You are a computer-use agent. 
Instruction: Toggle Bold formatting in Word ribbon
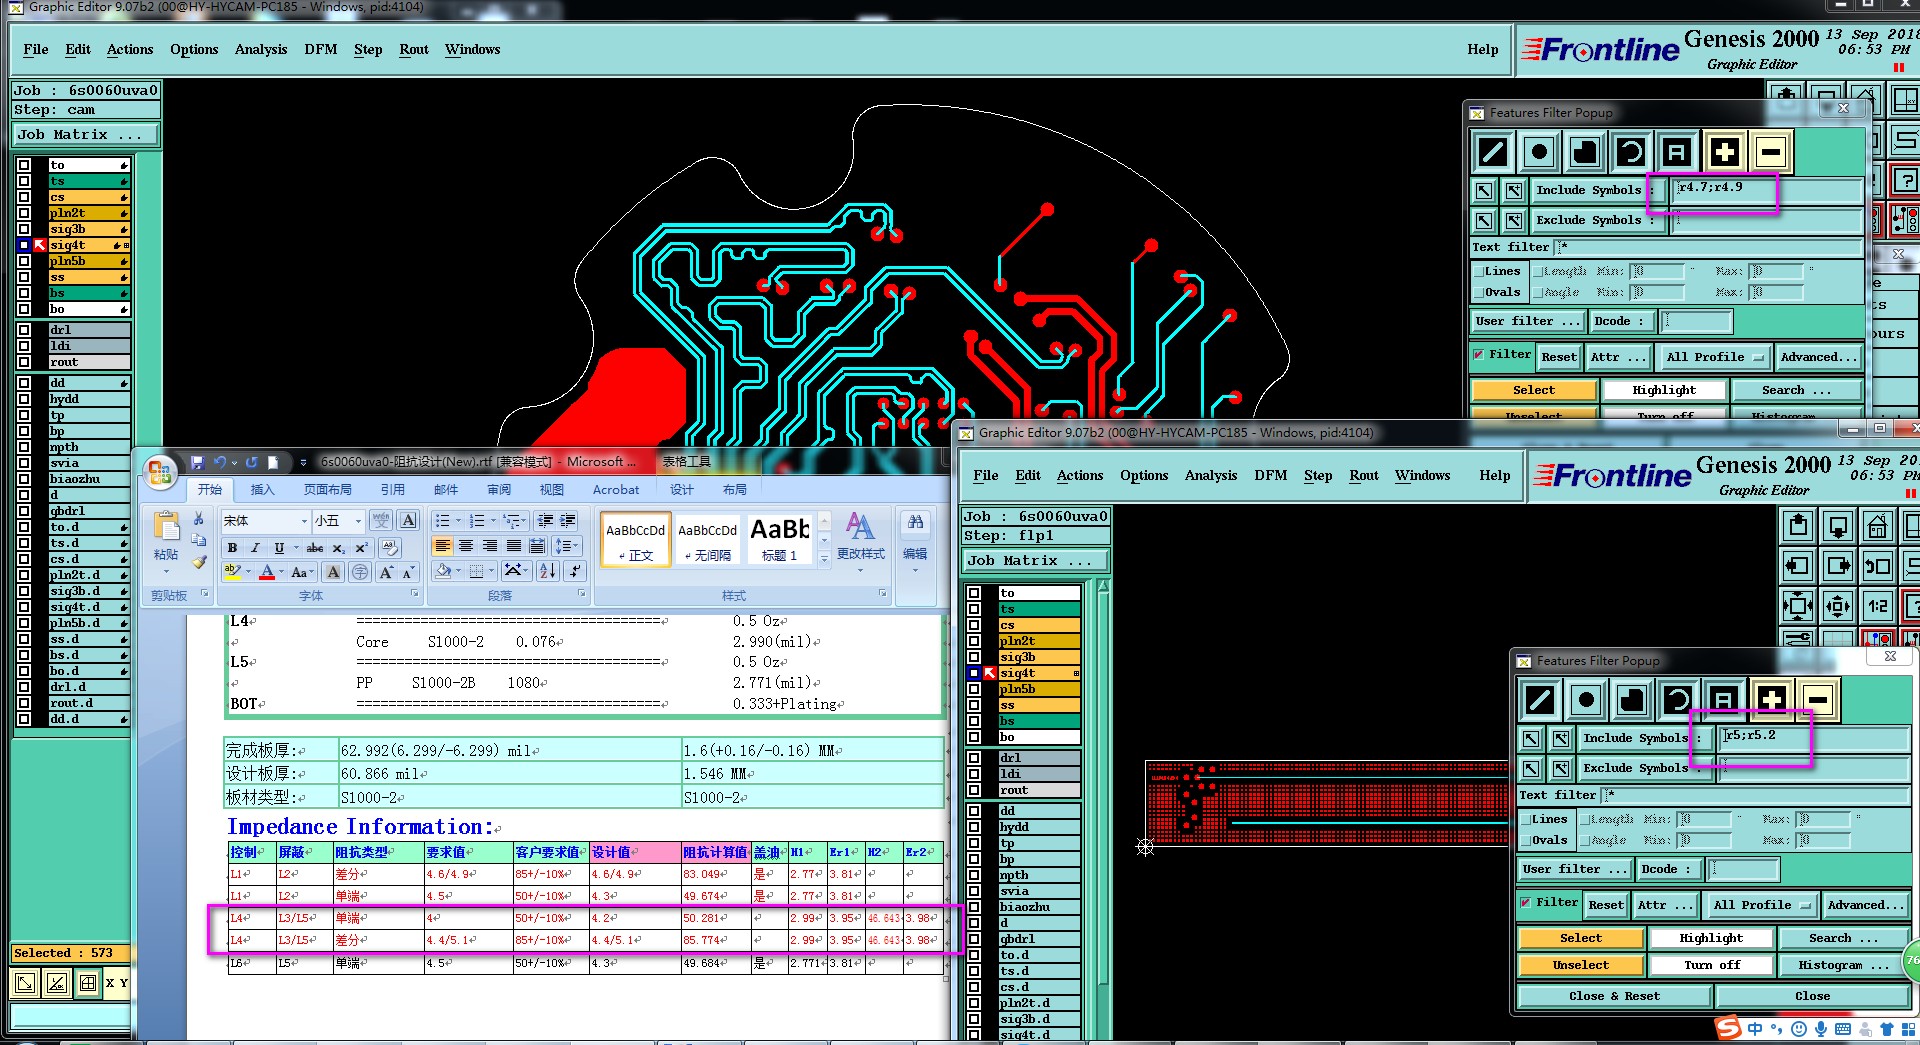pyautogui.click(x=232, y=548)
